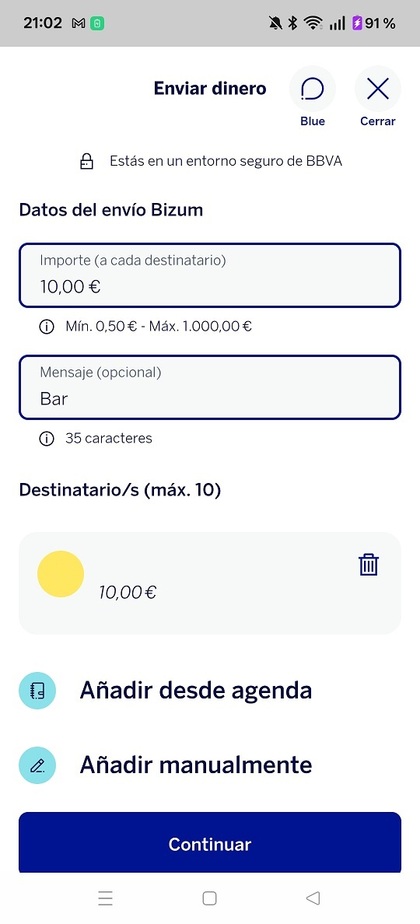Tap the Gmail notification icon in status bar
Image resolution: width=420 pixels, height=924 pixels.
(x=78, y=24)
